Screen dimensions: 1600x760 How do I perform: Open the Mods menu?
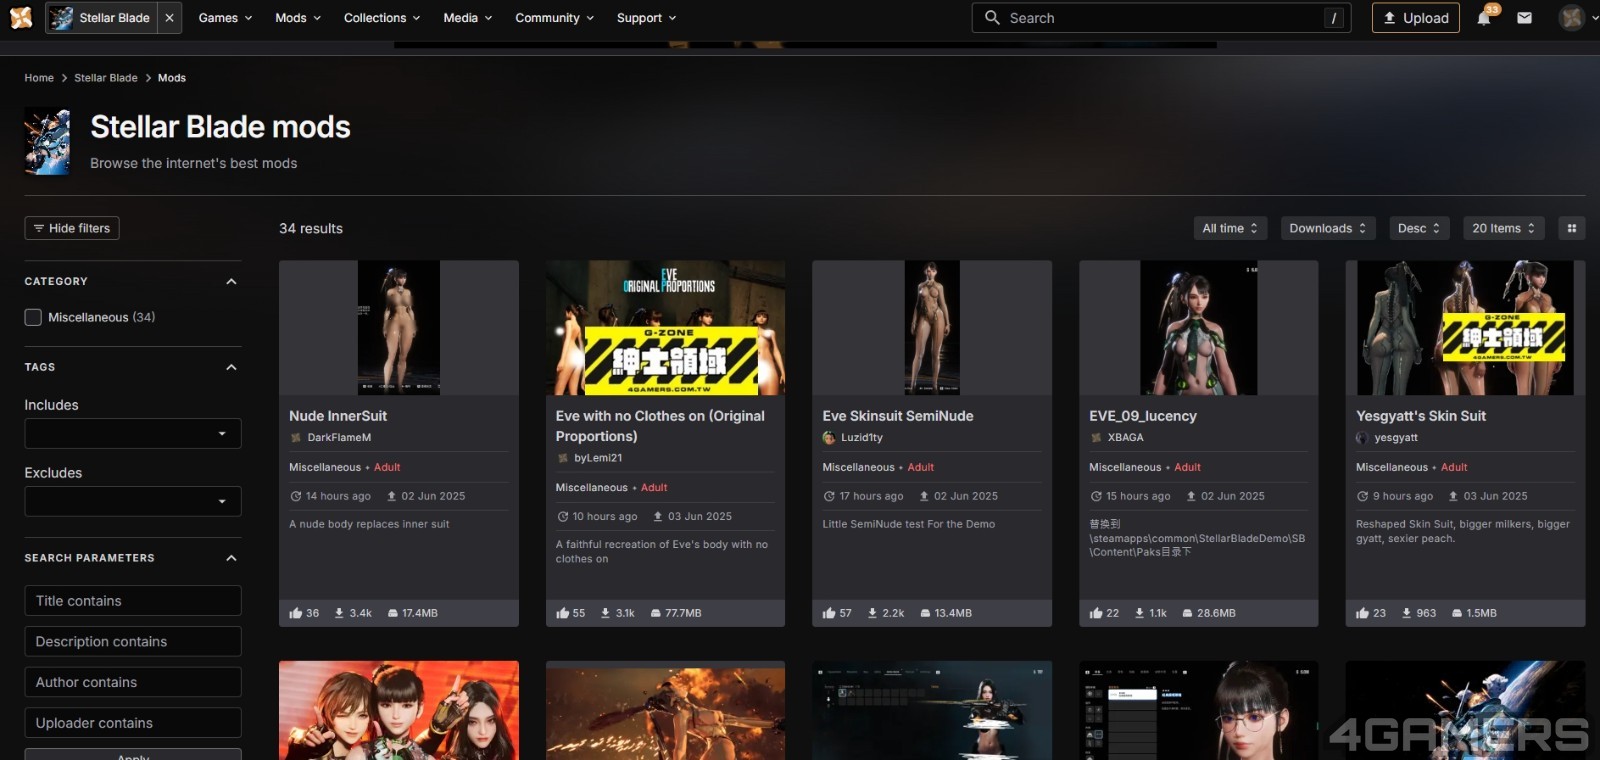(298, 18)
